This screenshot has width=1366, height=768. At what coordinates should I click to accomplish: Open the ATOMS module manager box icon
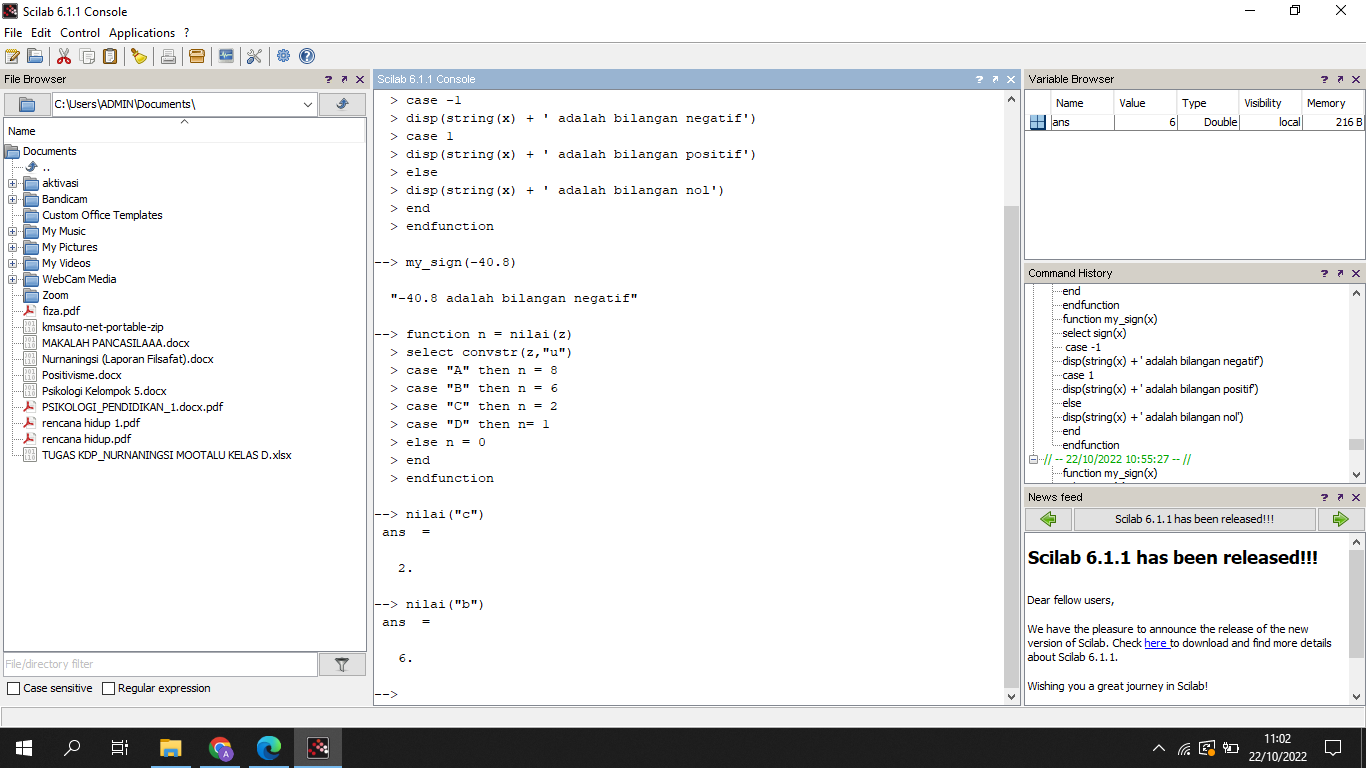pos(197,56)
